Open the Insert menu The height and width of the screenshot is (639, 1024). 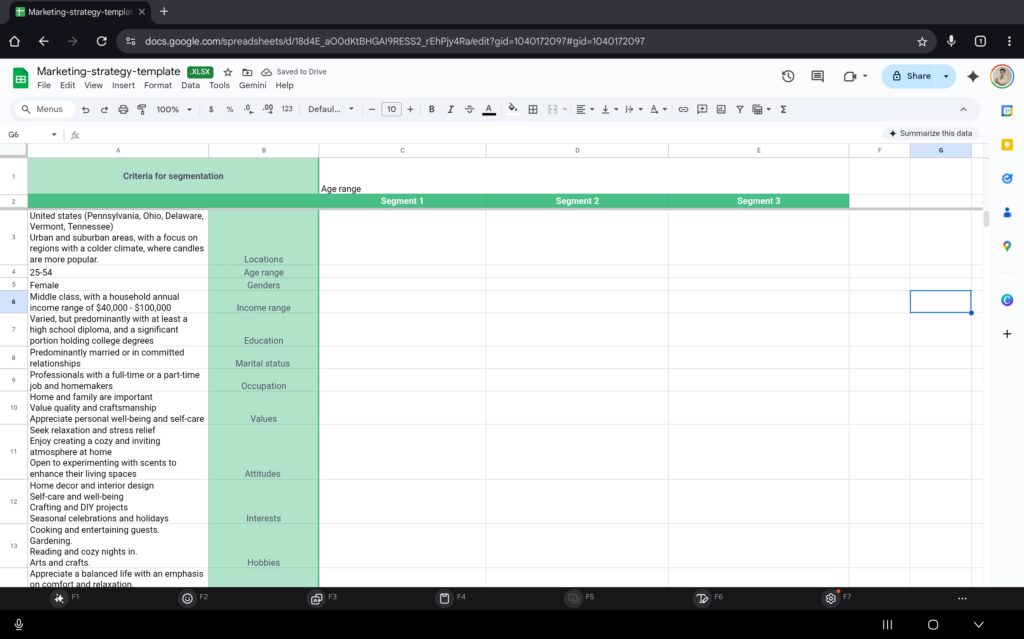(x=123, y=86)
